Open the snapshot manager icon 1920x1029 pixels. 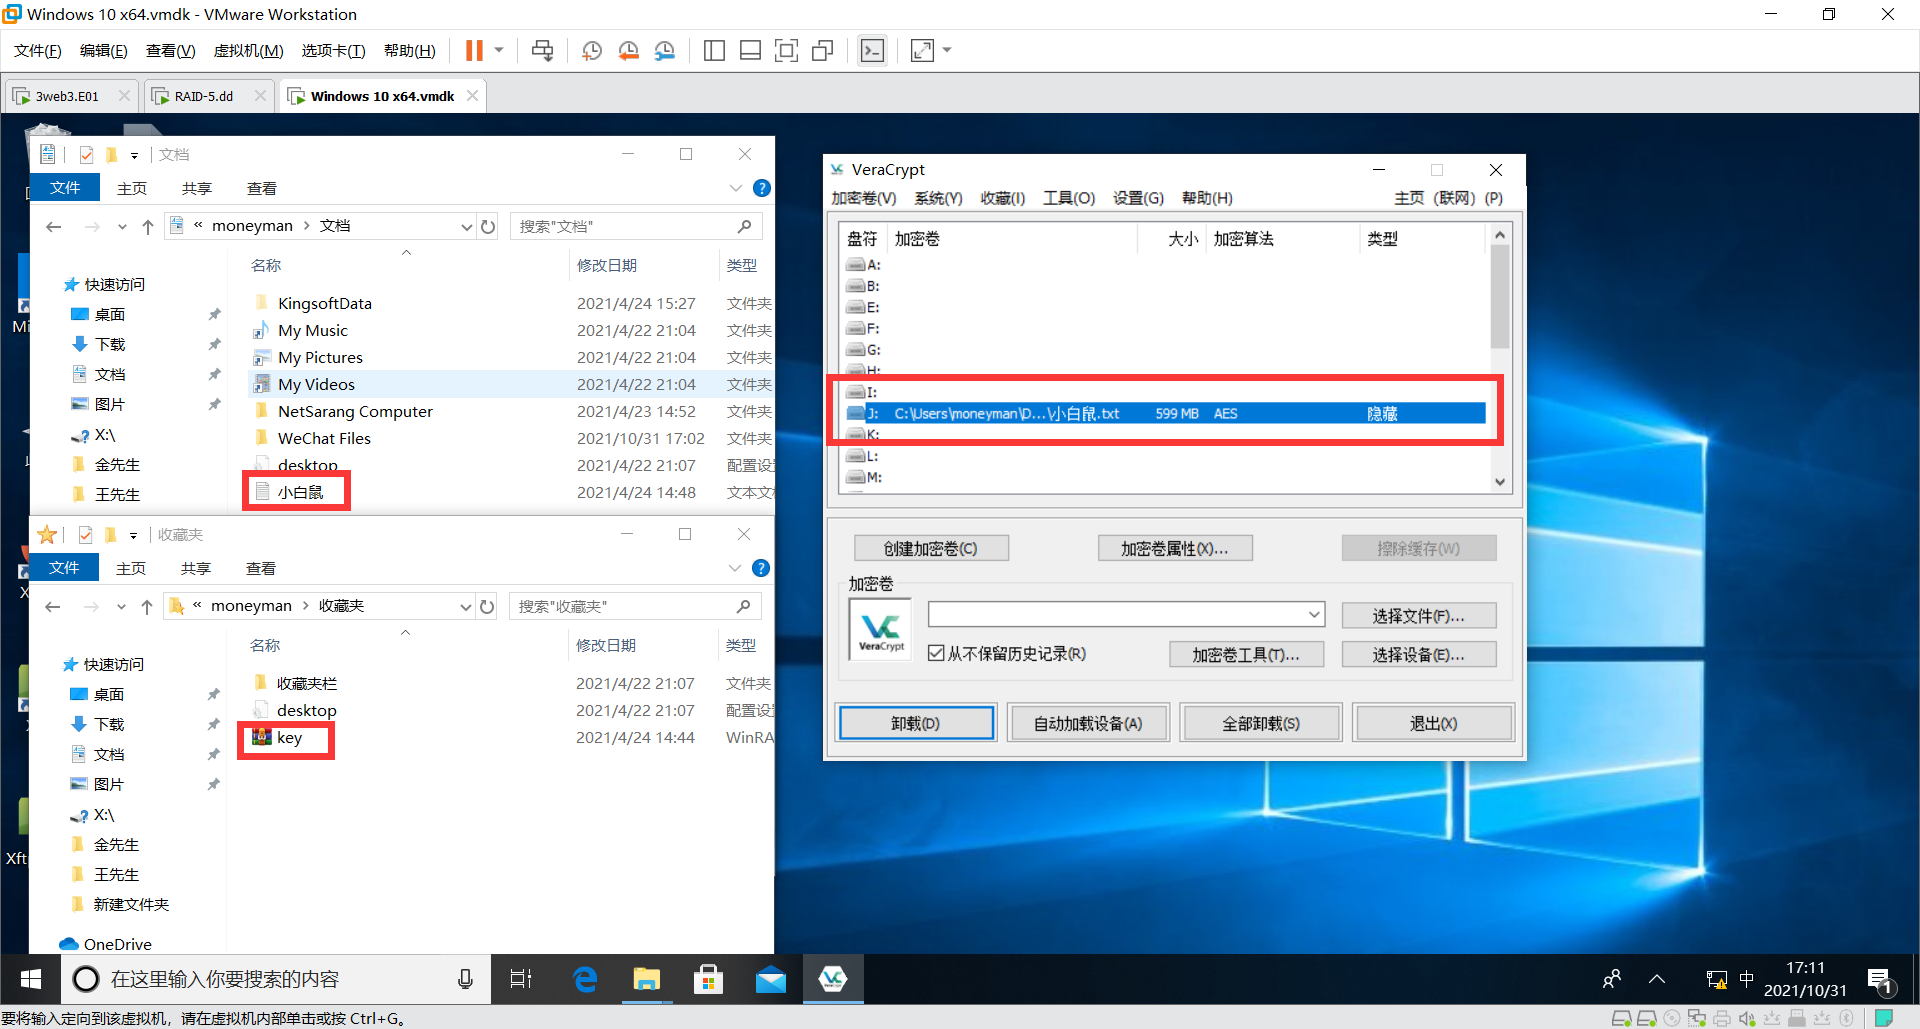tap(665, 50)
